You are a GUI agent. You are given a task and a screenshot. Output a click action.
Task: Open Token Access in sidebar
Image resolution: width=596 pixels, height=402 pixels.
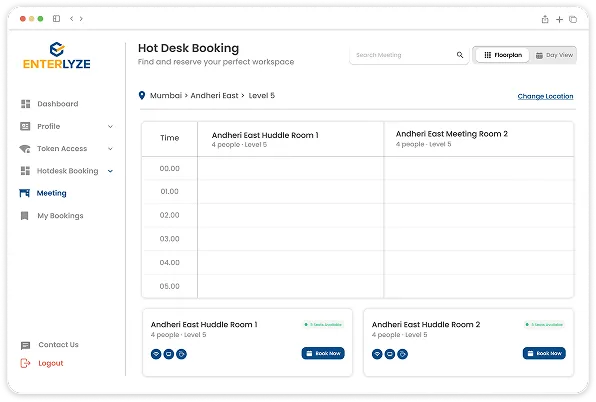[x=62, y=149]
